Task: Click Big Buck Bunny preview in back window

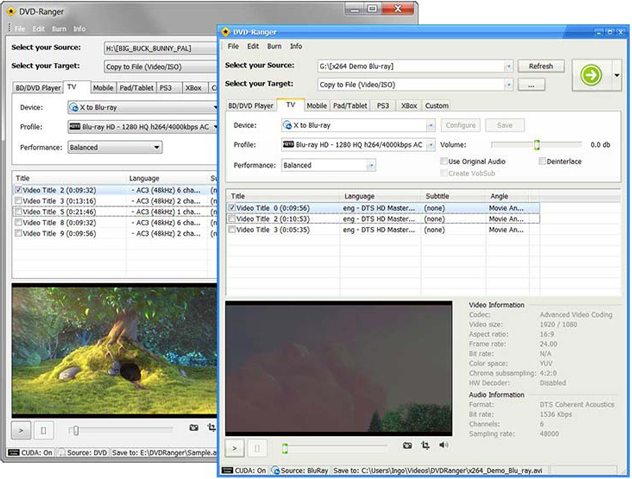Action: 114,350
